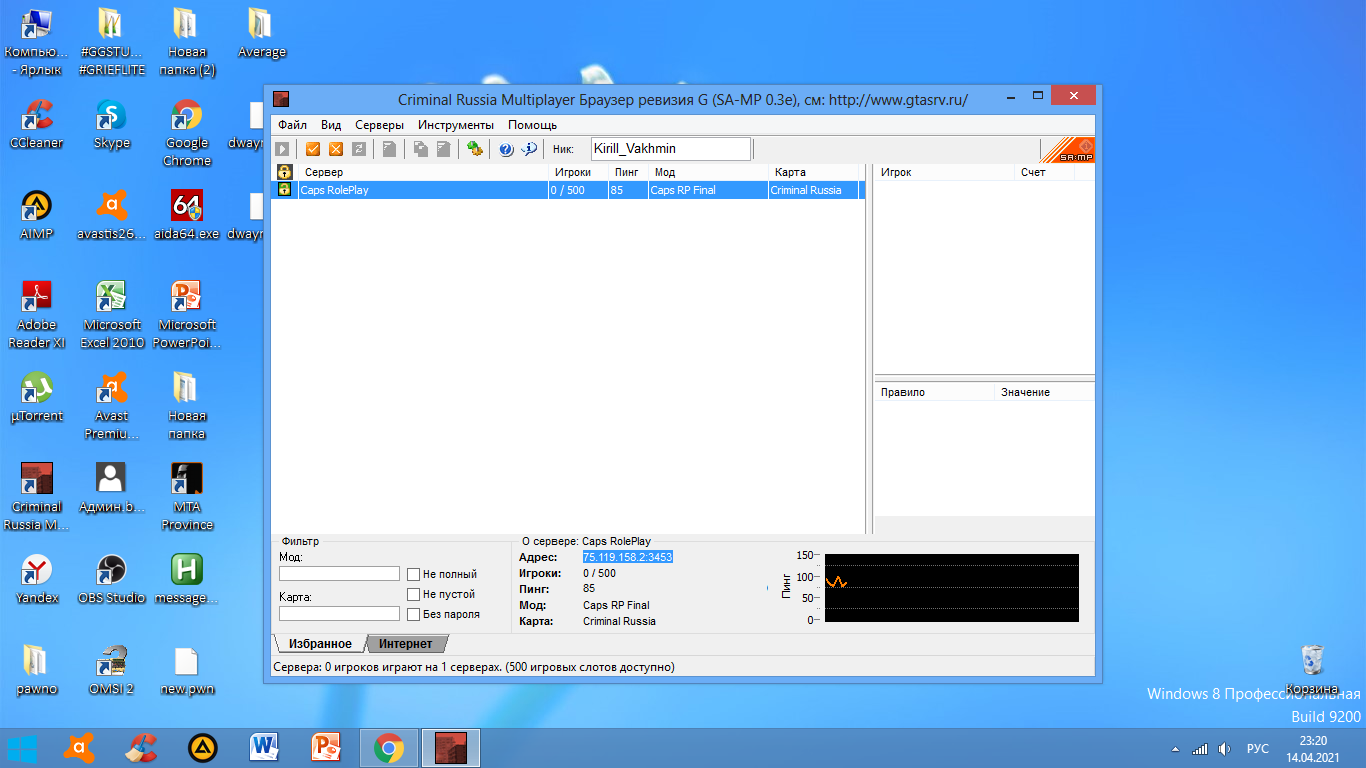
Task: Open Microsoft Word from the taskbar
Action: pos(264,748)
